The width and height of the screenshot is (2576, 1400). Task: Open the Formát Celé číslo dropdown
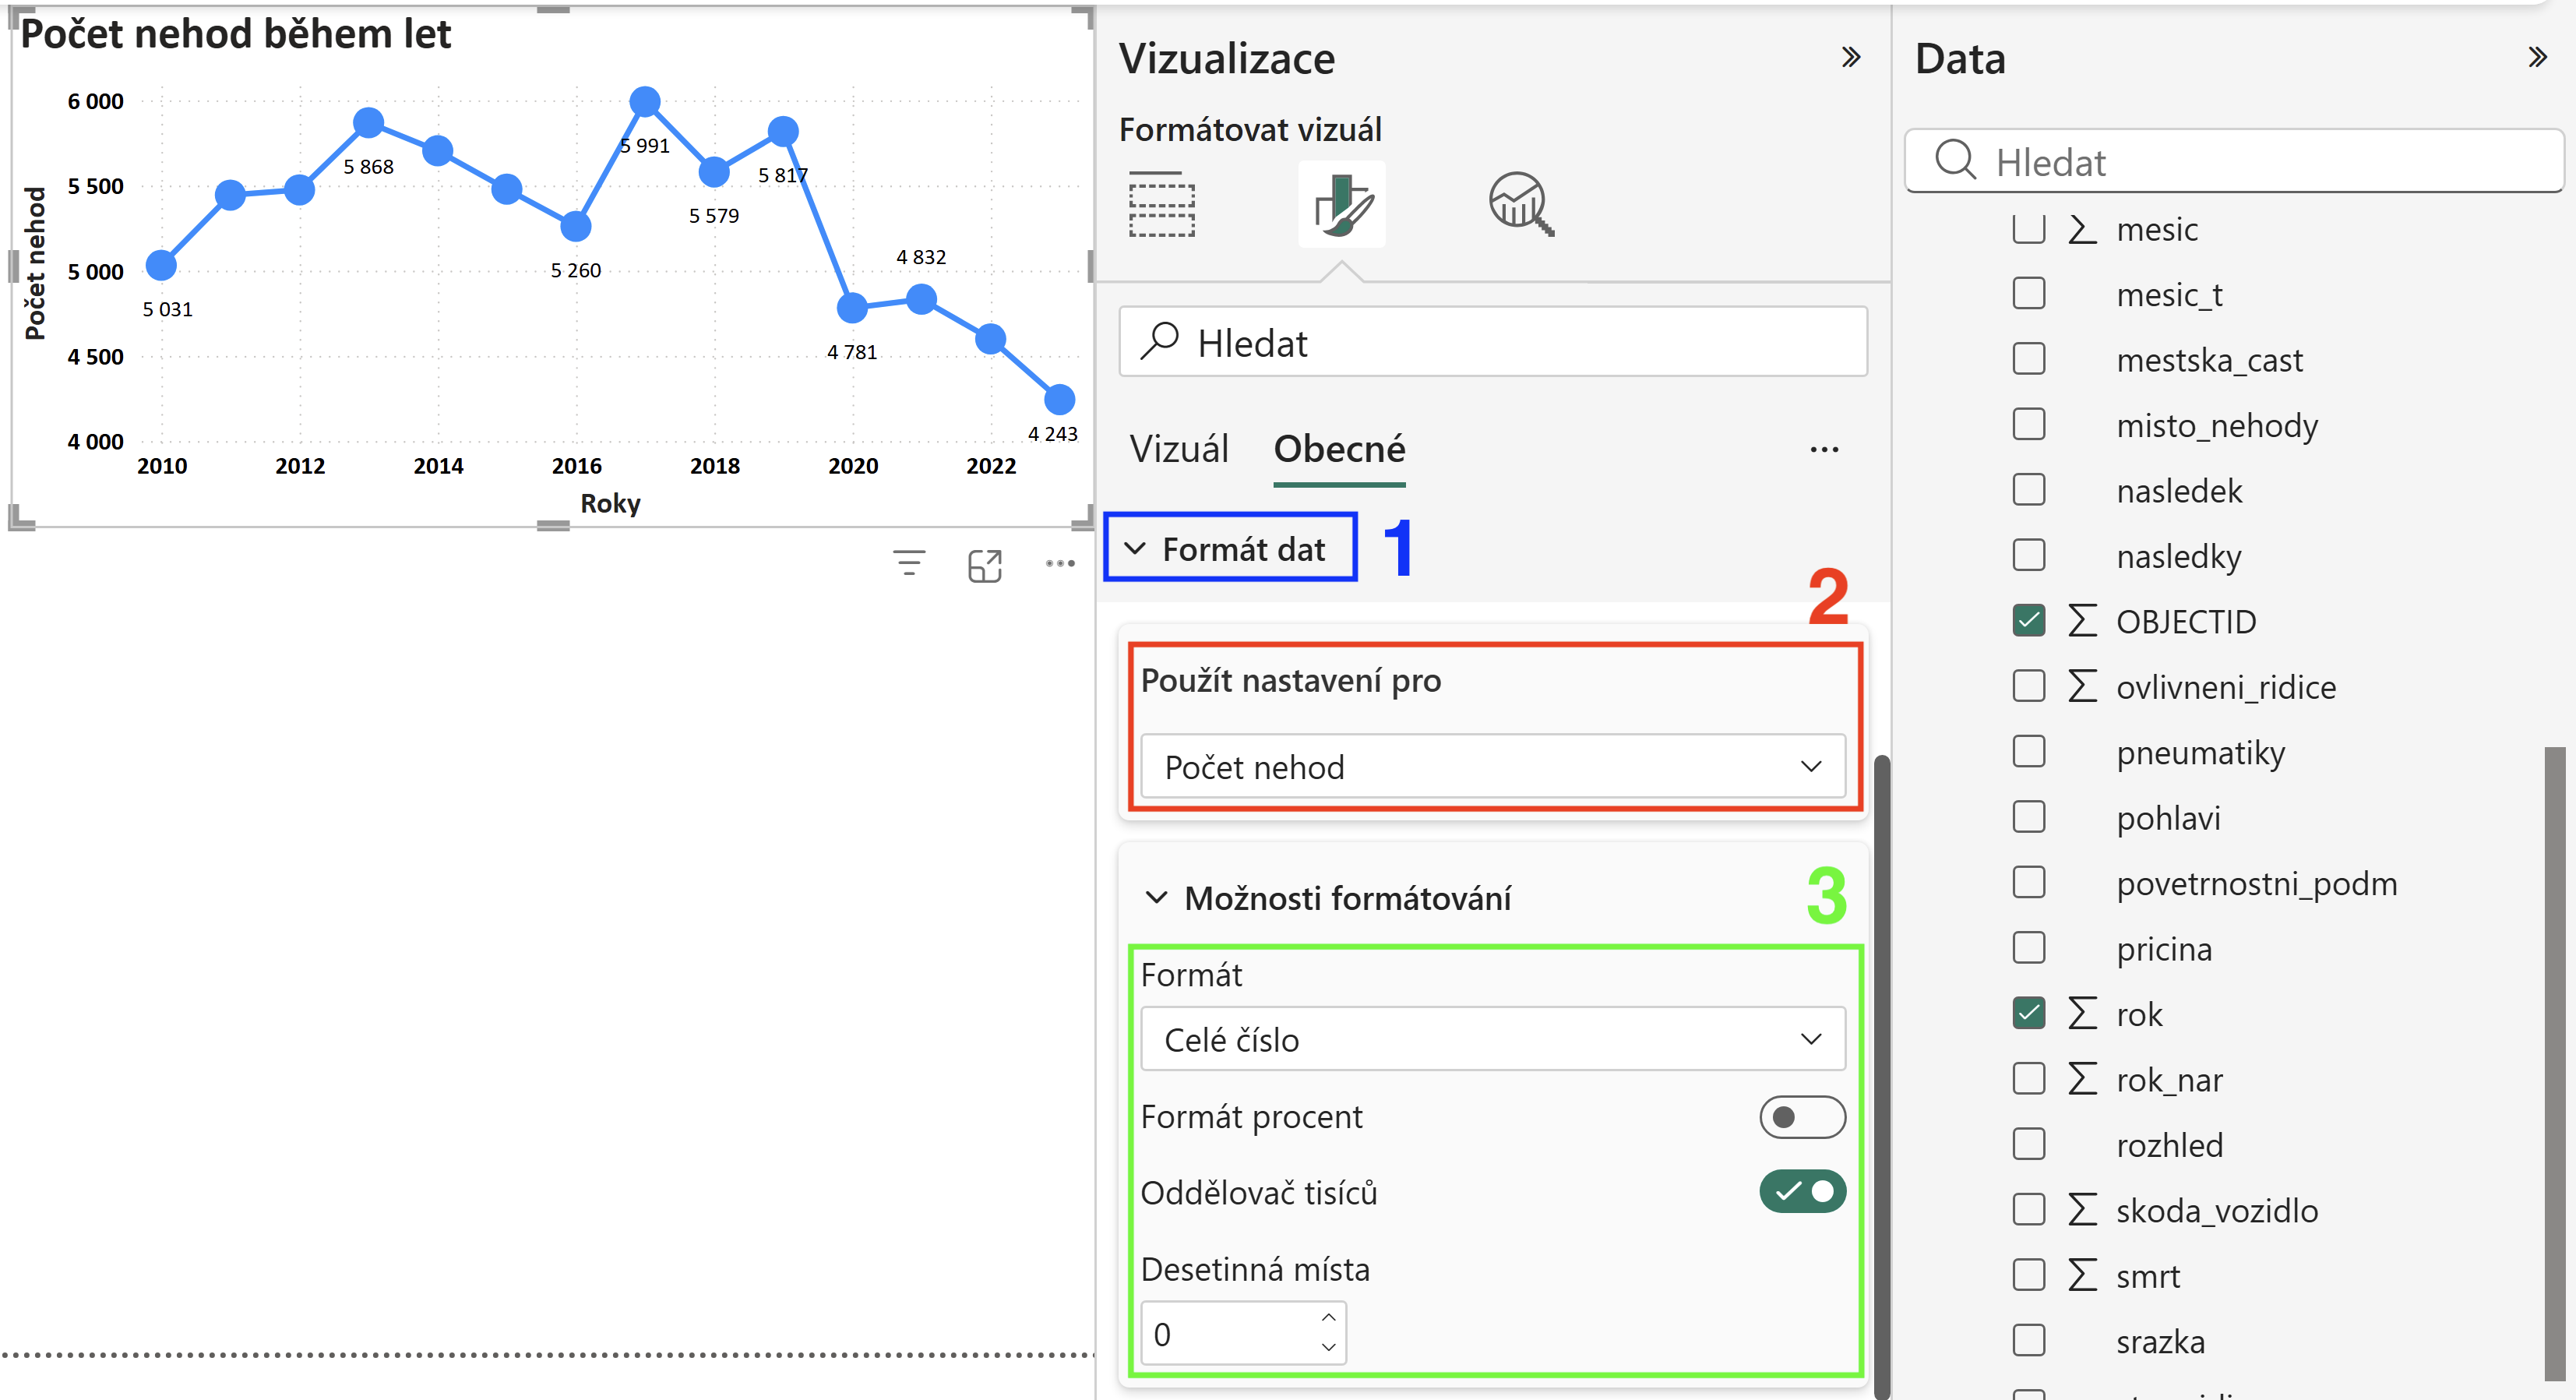click(1493, 1040)
